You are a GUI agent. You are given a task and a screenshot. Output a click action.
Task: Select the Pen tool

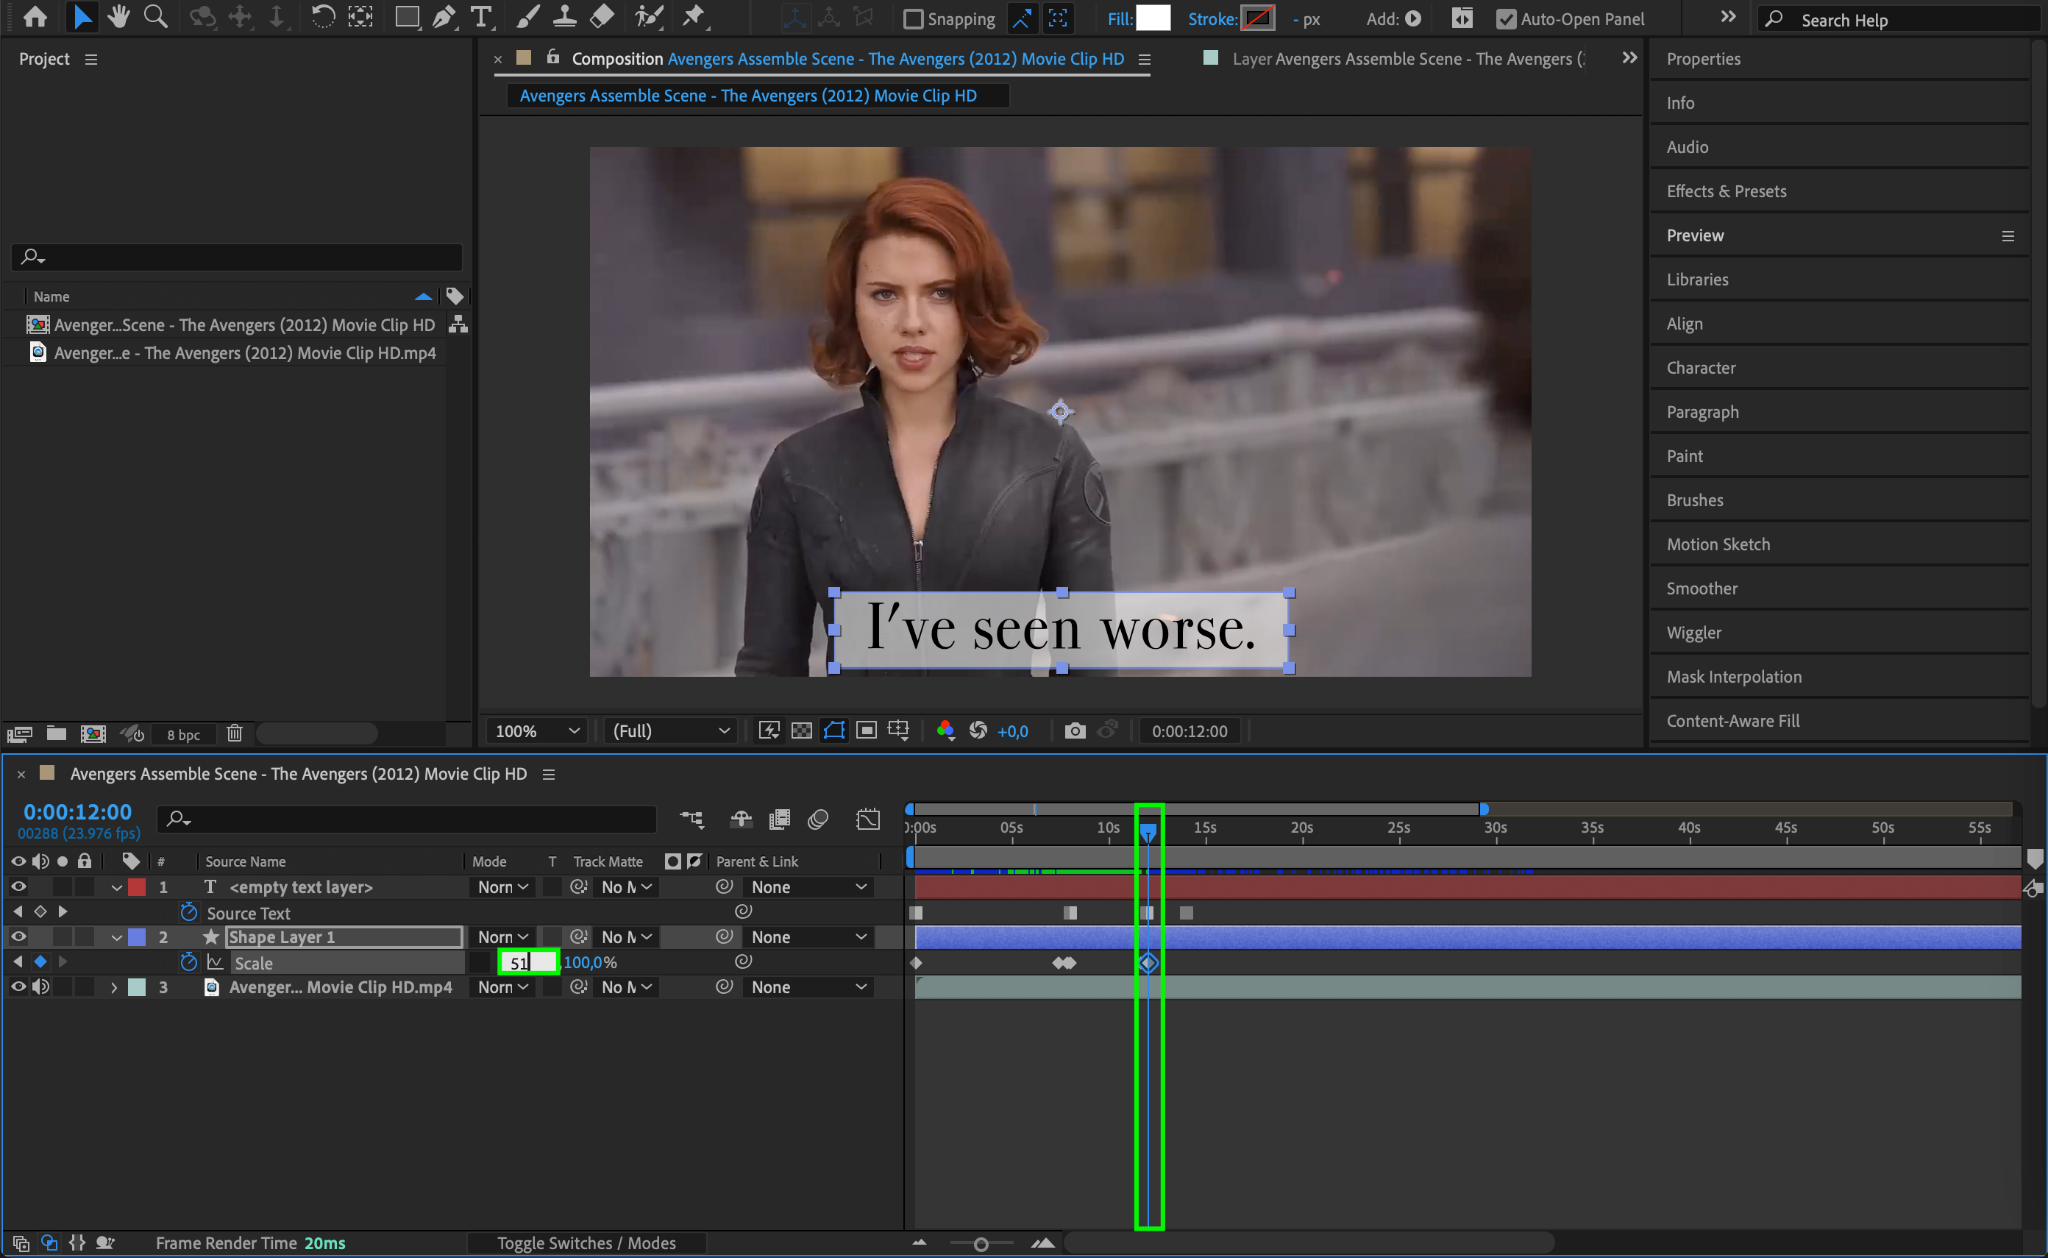coord(443,17)
